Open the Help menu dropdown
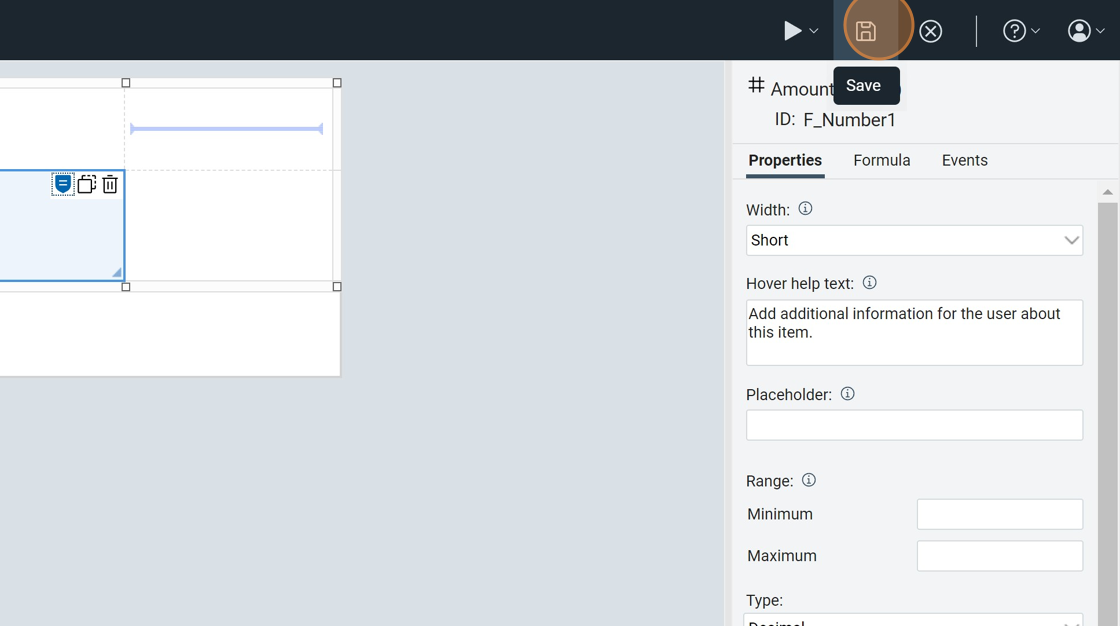 pos(1021,31)
